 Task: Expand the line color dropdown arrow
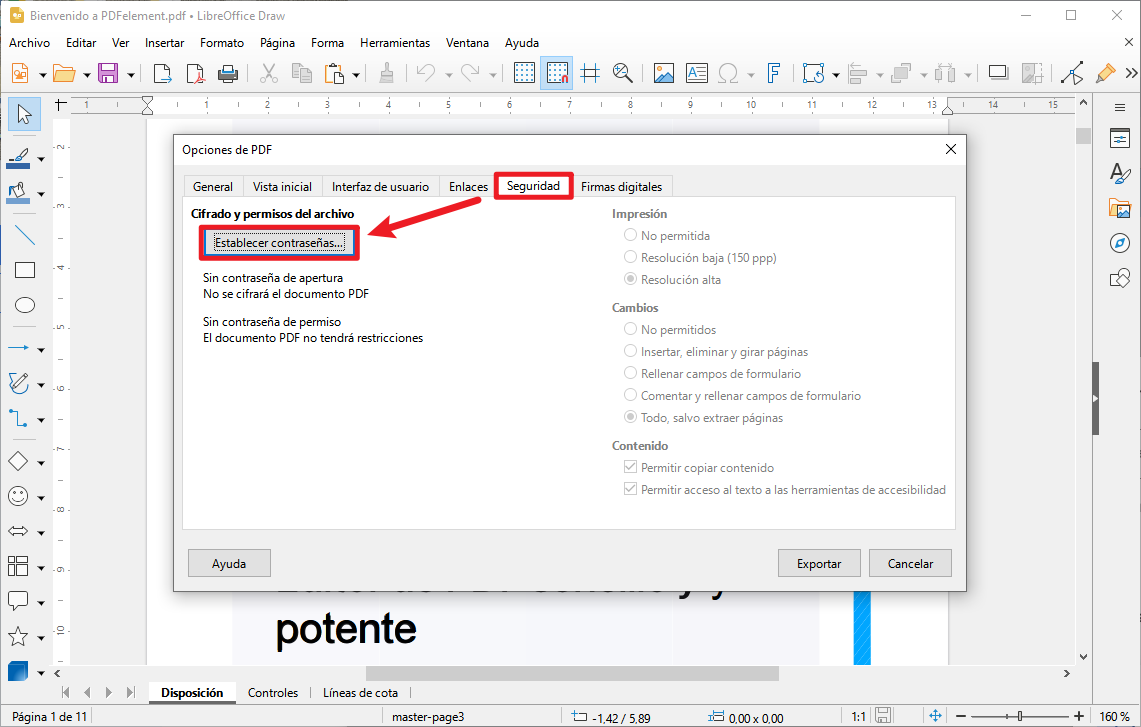click(41, 159)
